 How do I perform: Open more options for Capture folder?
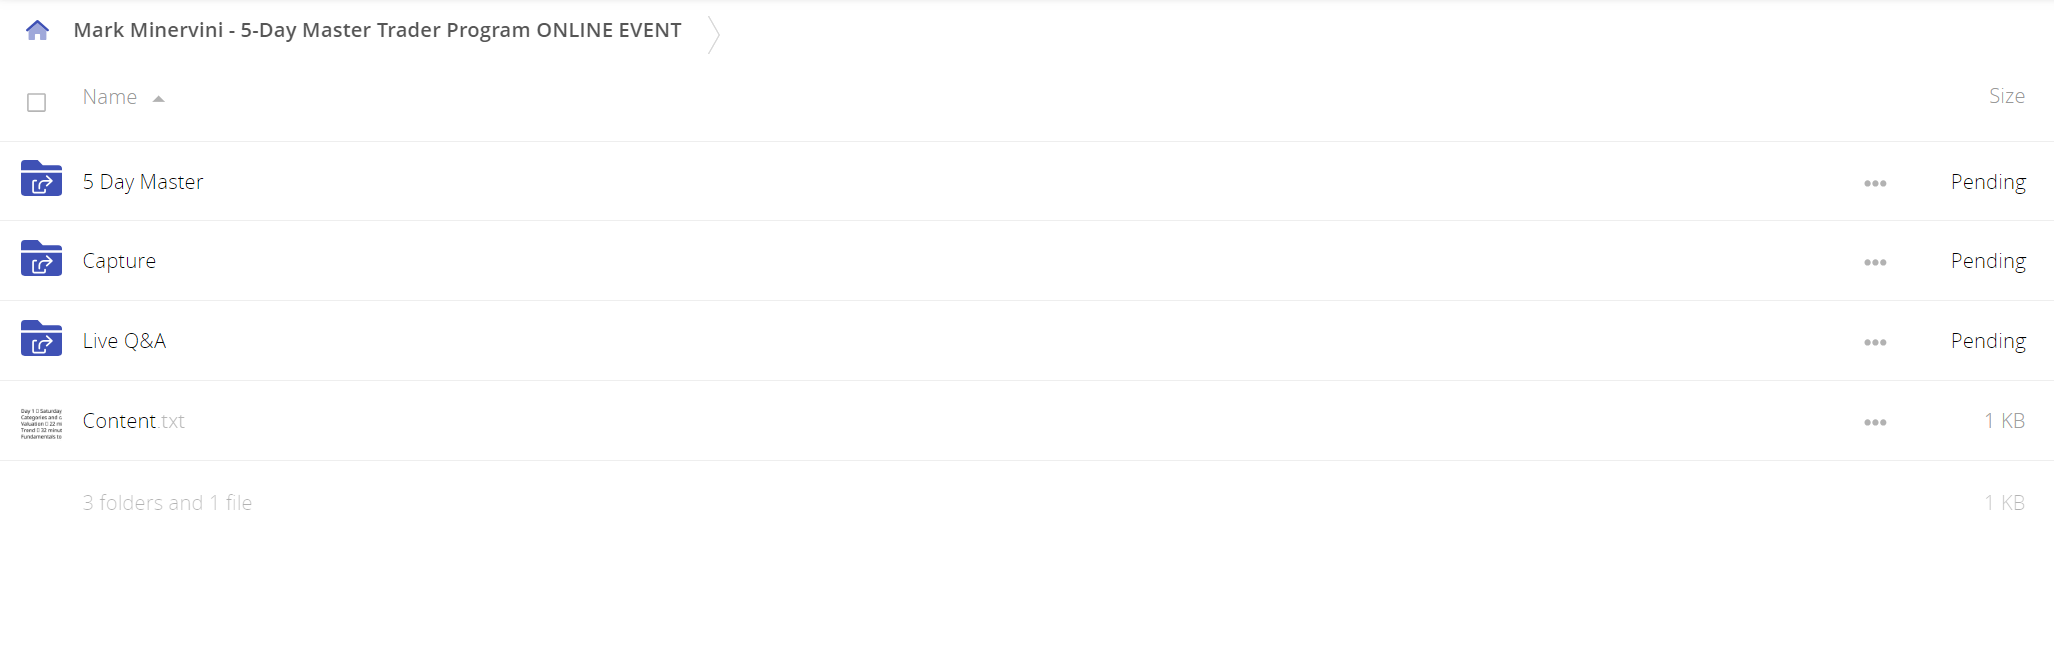pos(1875,262)
